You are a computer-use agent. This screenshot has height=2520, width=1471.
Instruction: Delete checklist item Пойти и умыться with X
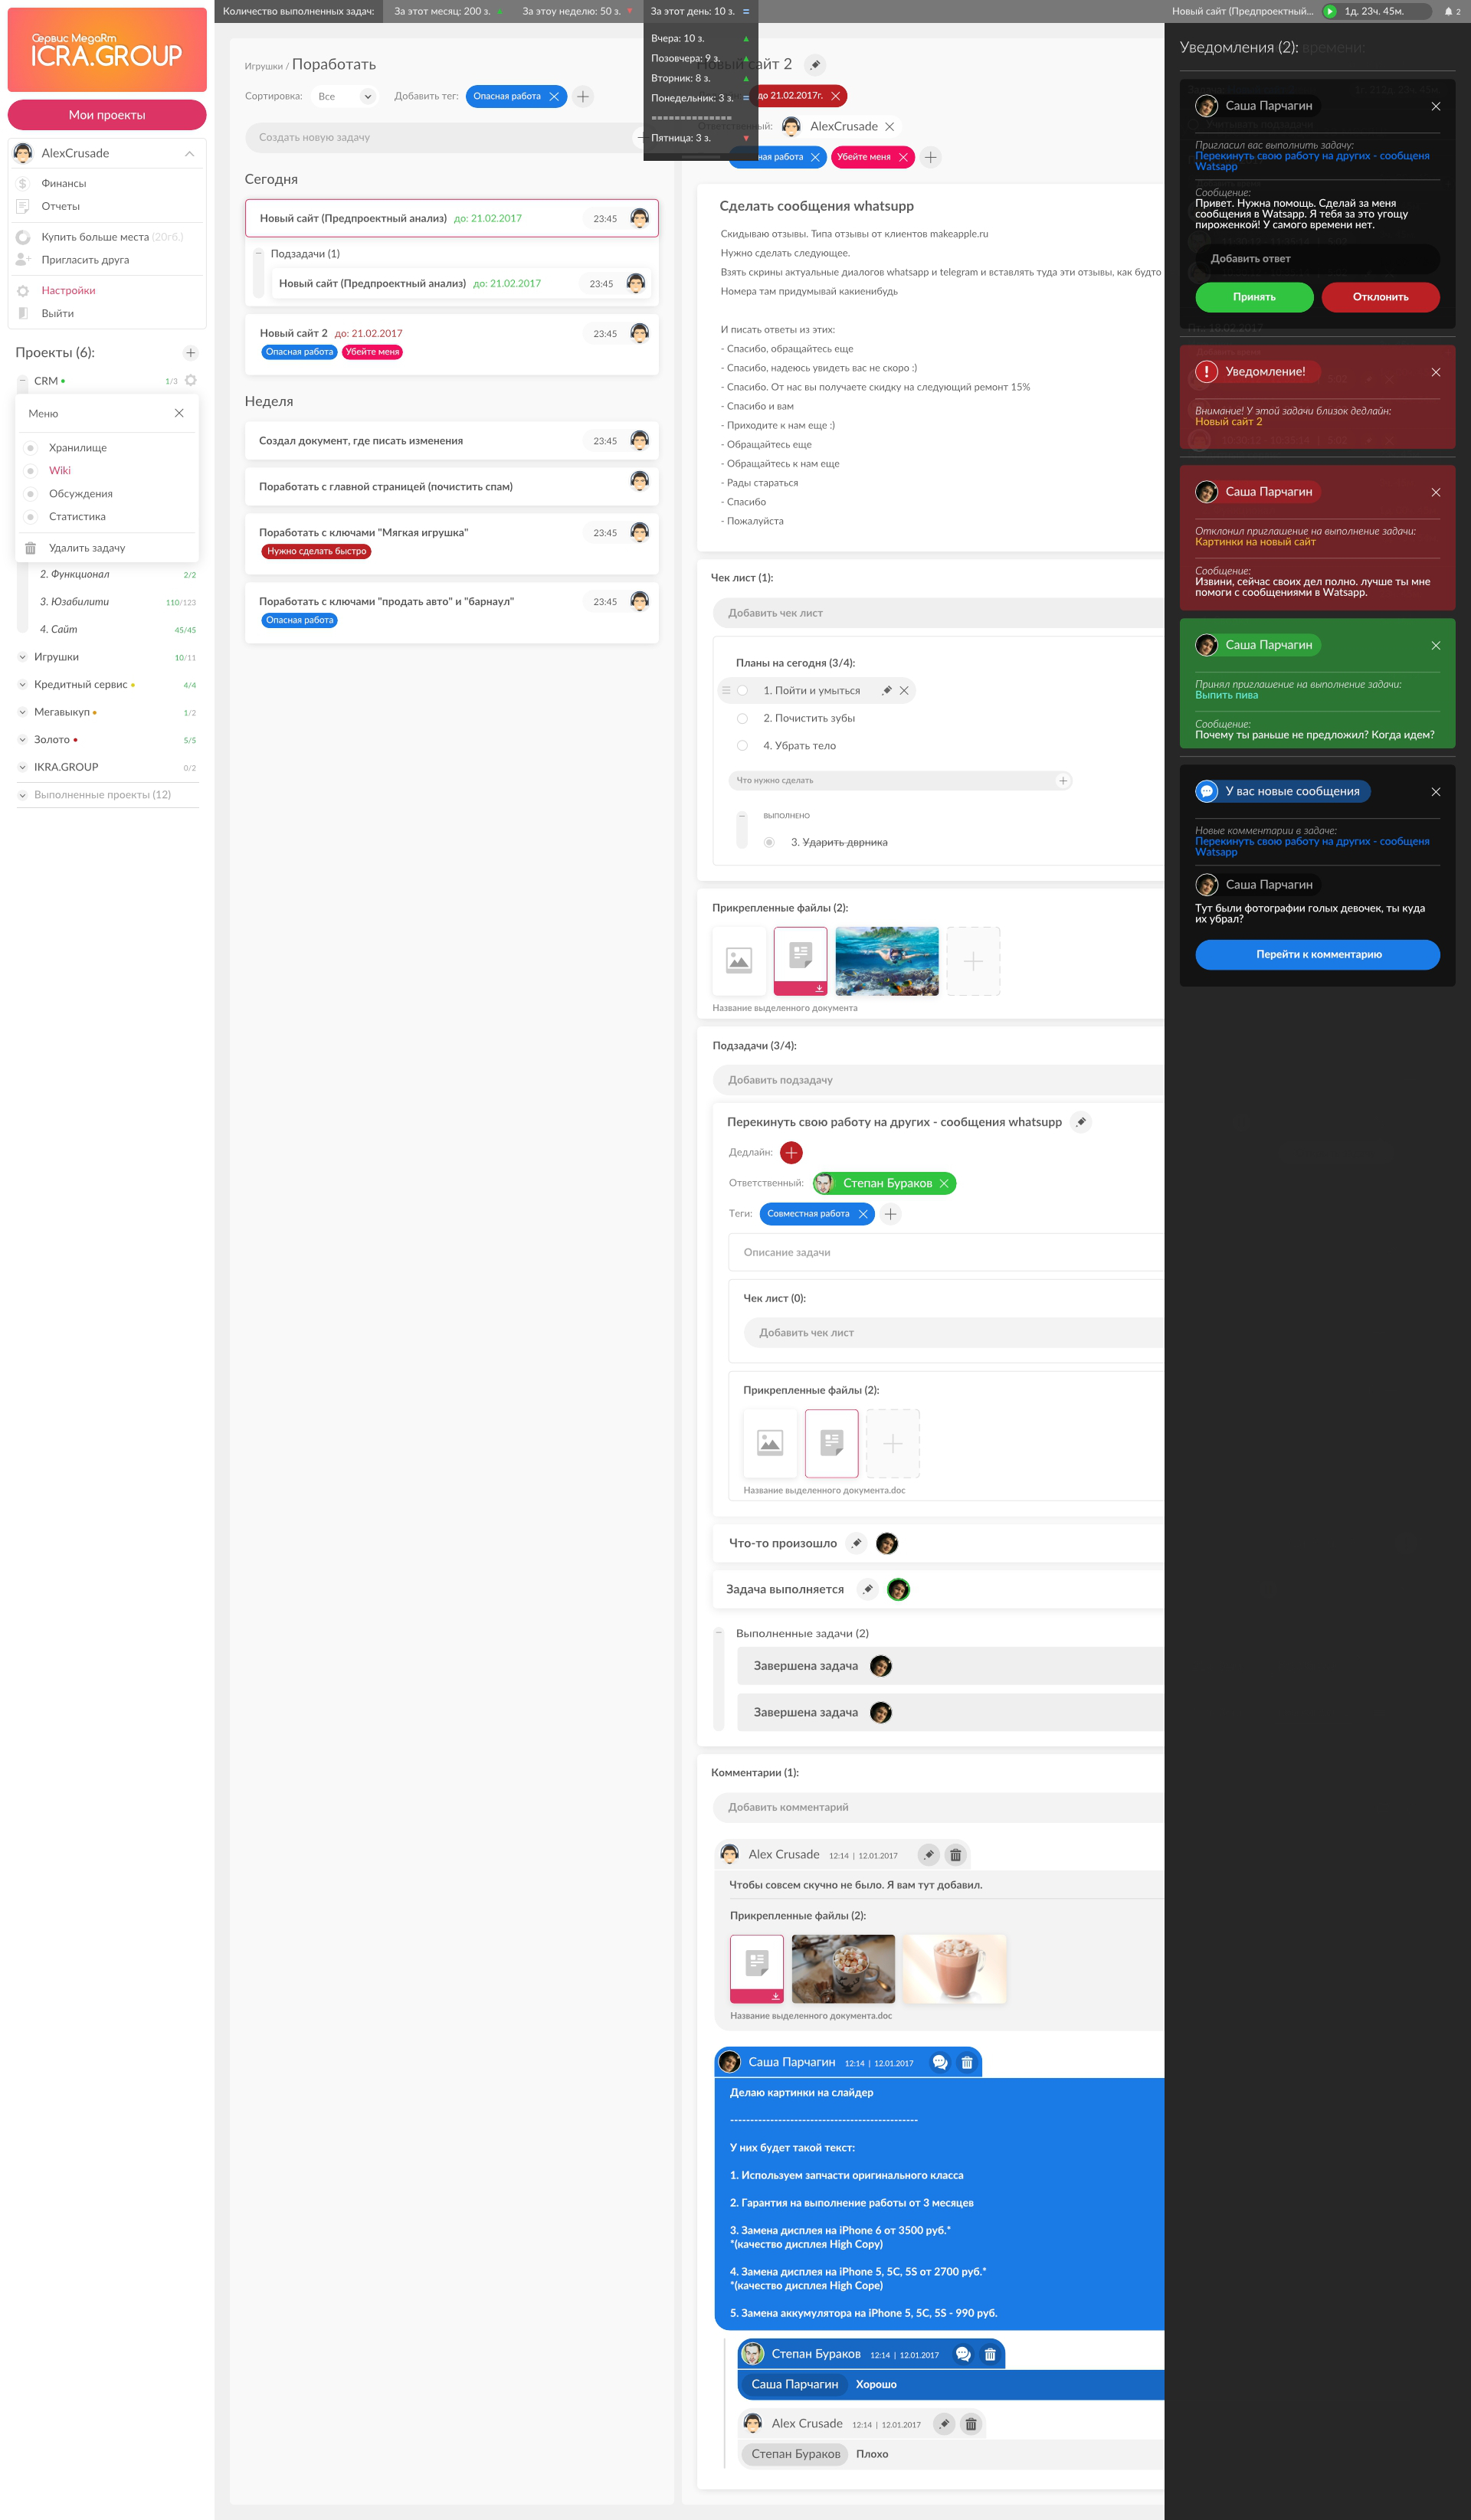coord(904,690)
